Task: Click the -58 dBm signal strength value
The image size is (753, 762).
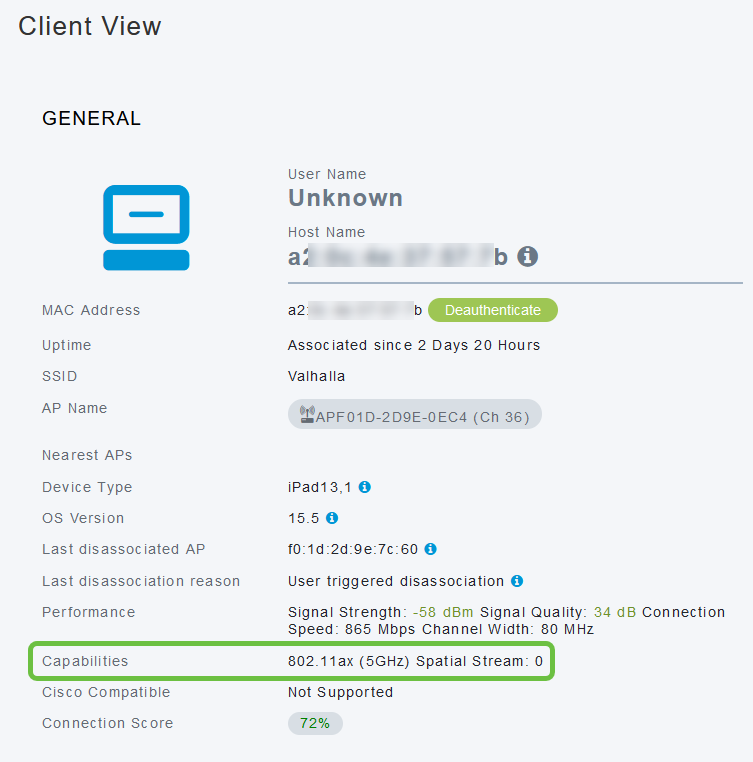Action: (x=443, y=612)
